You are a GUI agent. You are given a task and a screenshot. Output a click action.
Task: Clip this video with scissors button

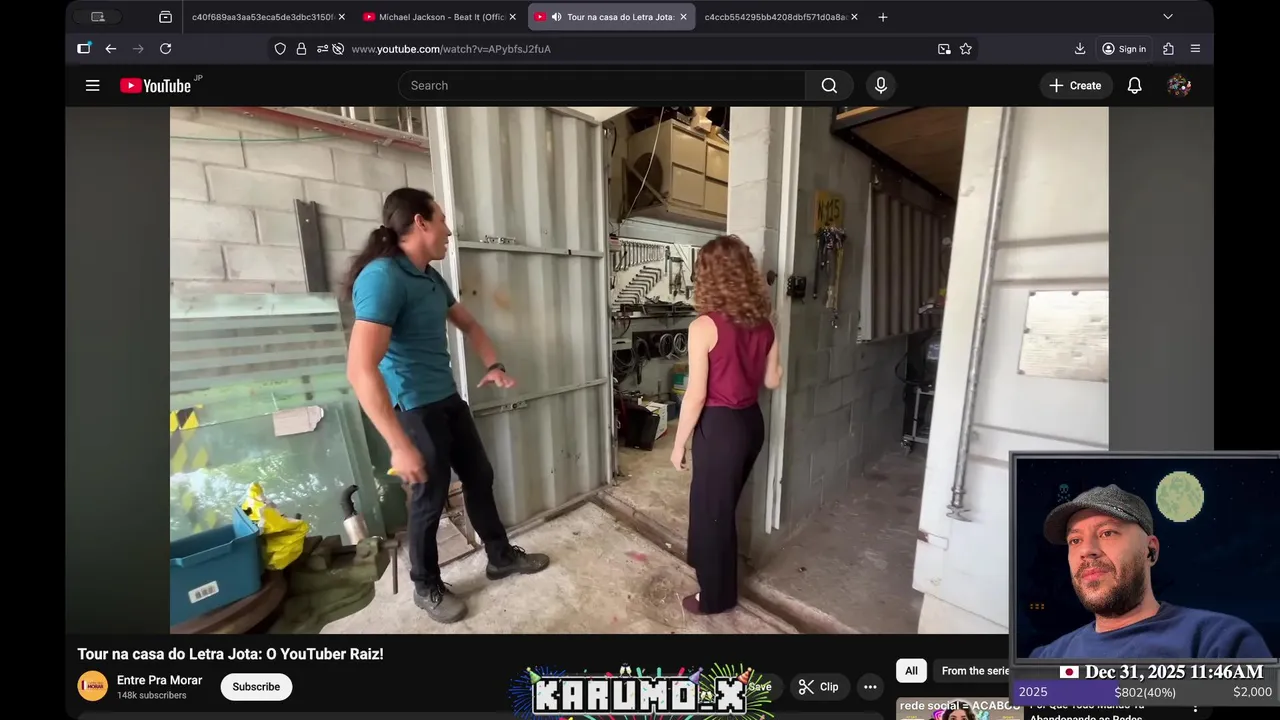click(818, 687)
